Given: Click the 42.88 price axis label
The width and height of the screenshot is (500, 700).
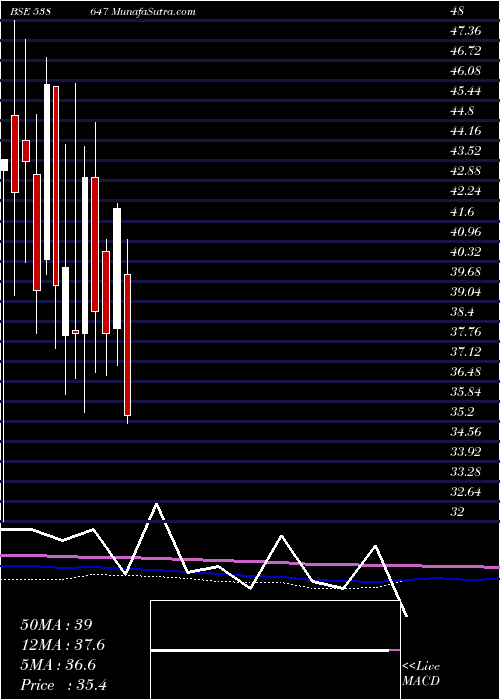Looking at the screenshot, I should pos(465,171).
